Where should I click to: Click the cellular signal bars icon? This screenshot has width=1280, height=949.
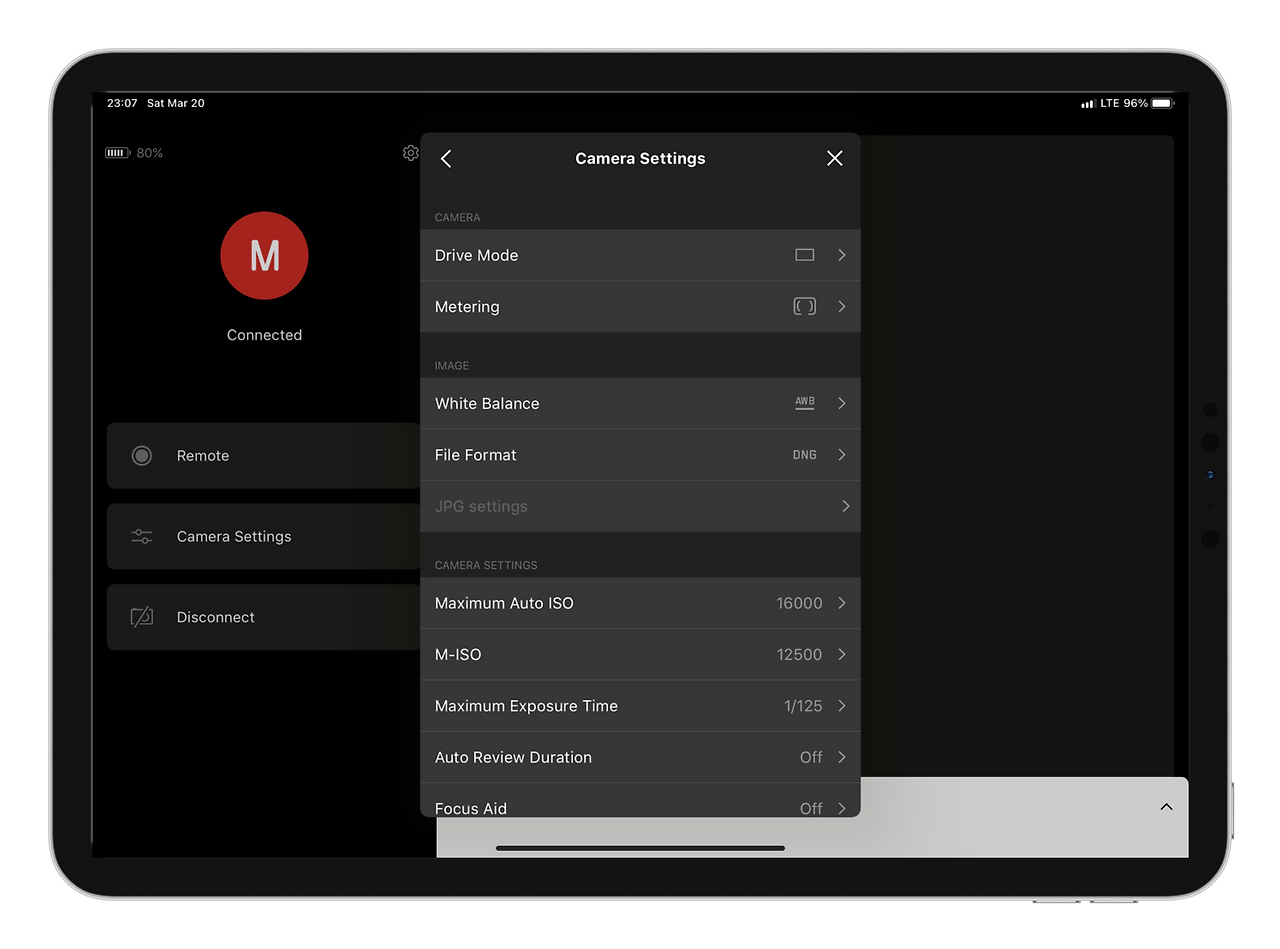pyautogui.click(x=1088, y=104)
